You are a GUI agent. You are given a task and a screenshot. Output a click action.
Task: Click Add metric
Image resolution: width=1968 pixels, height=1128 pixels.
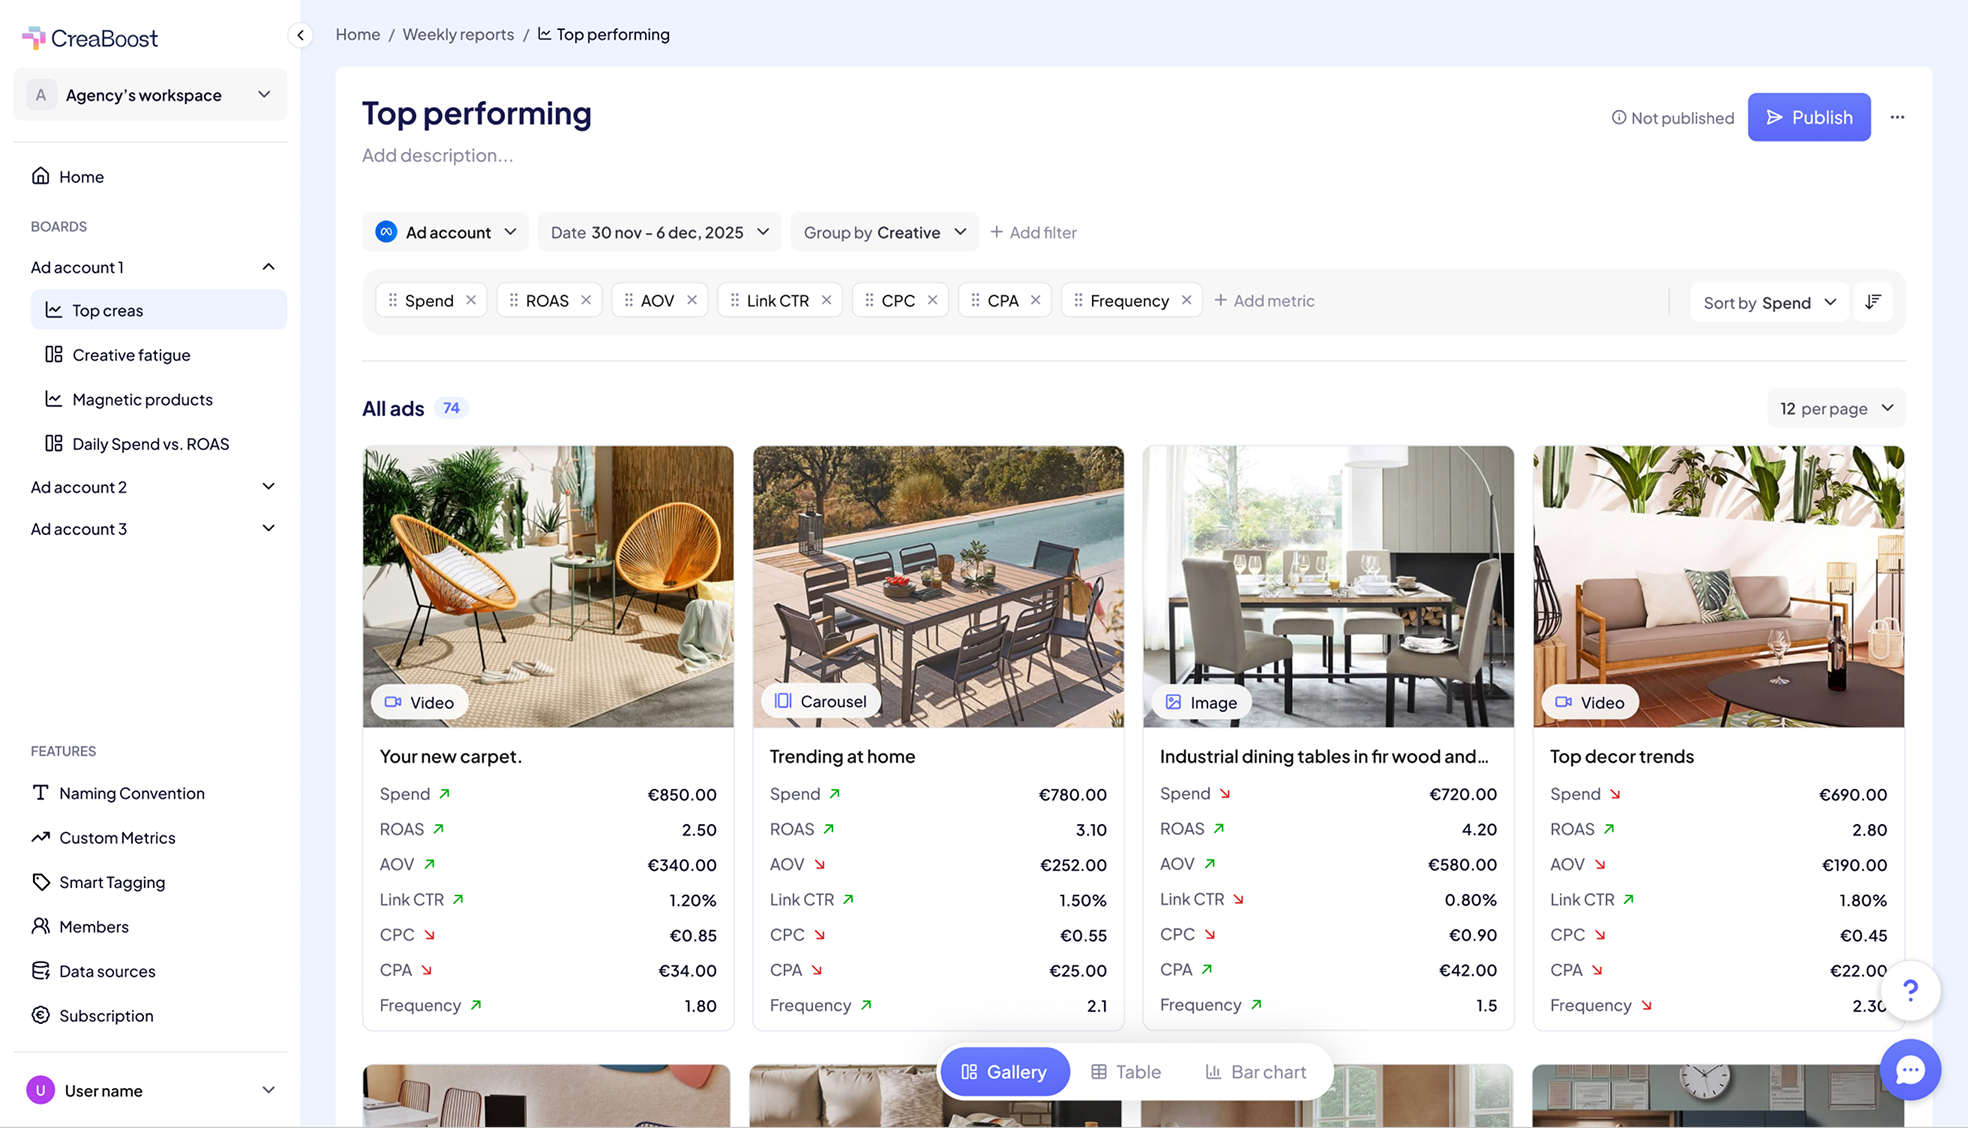(1264, 300)
